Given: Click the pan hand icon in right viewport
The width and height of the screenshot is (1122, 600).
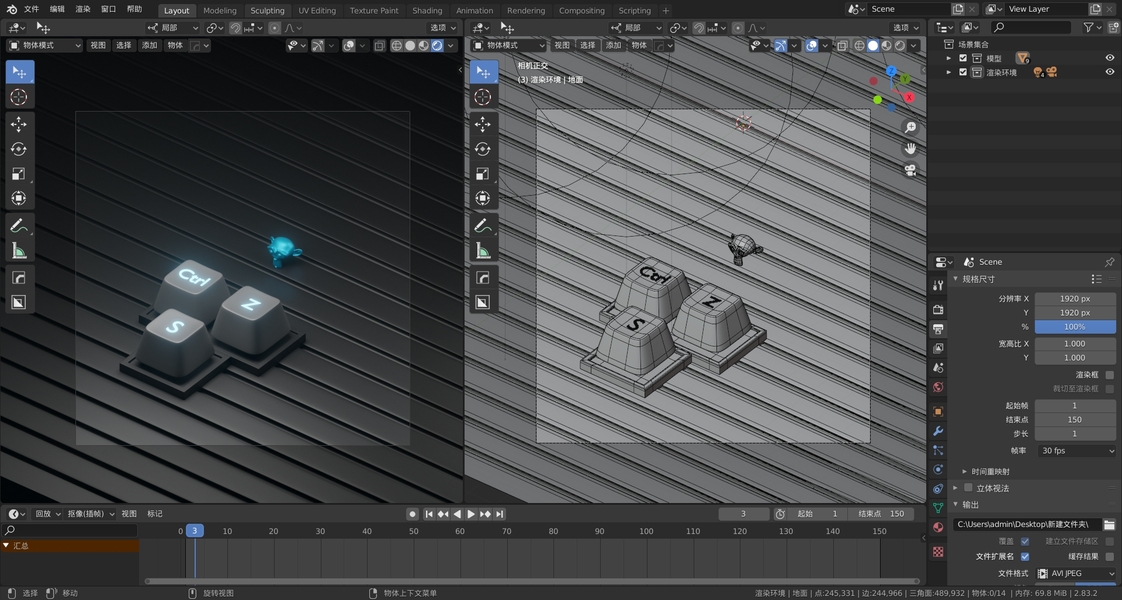Looking at the screenshot, I should (x=910, y=149).
